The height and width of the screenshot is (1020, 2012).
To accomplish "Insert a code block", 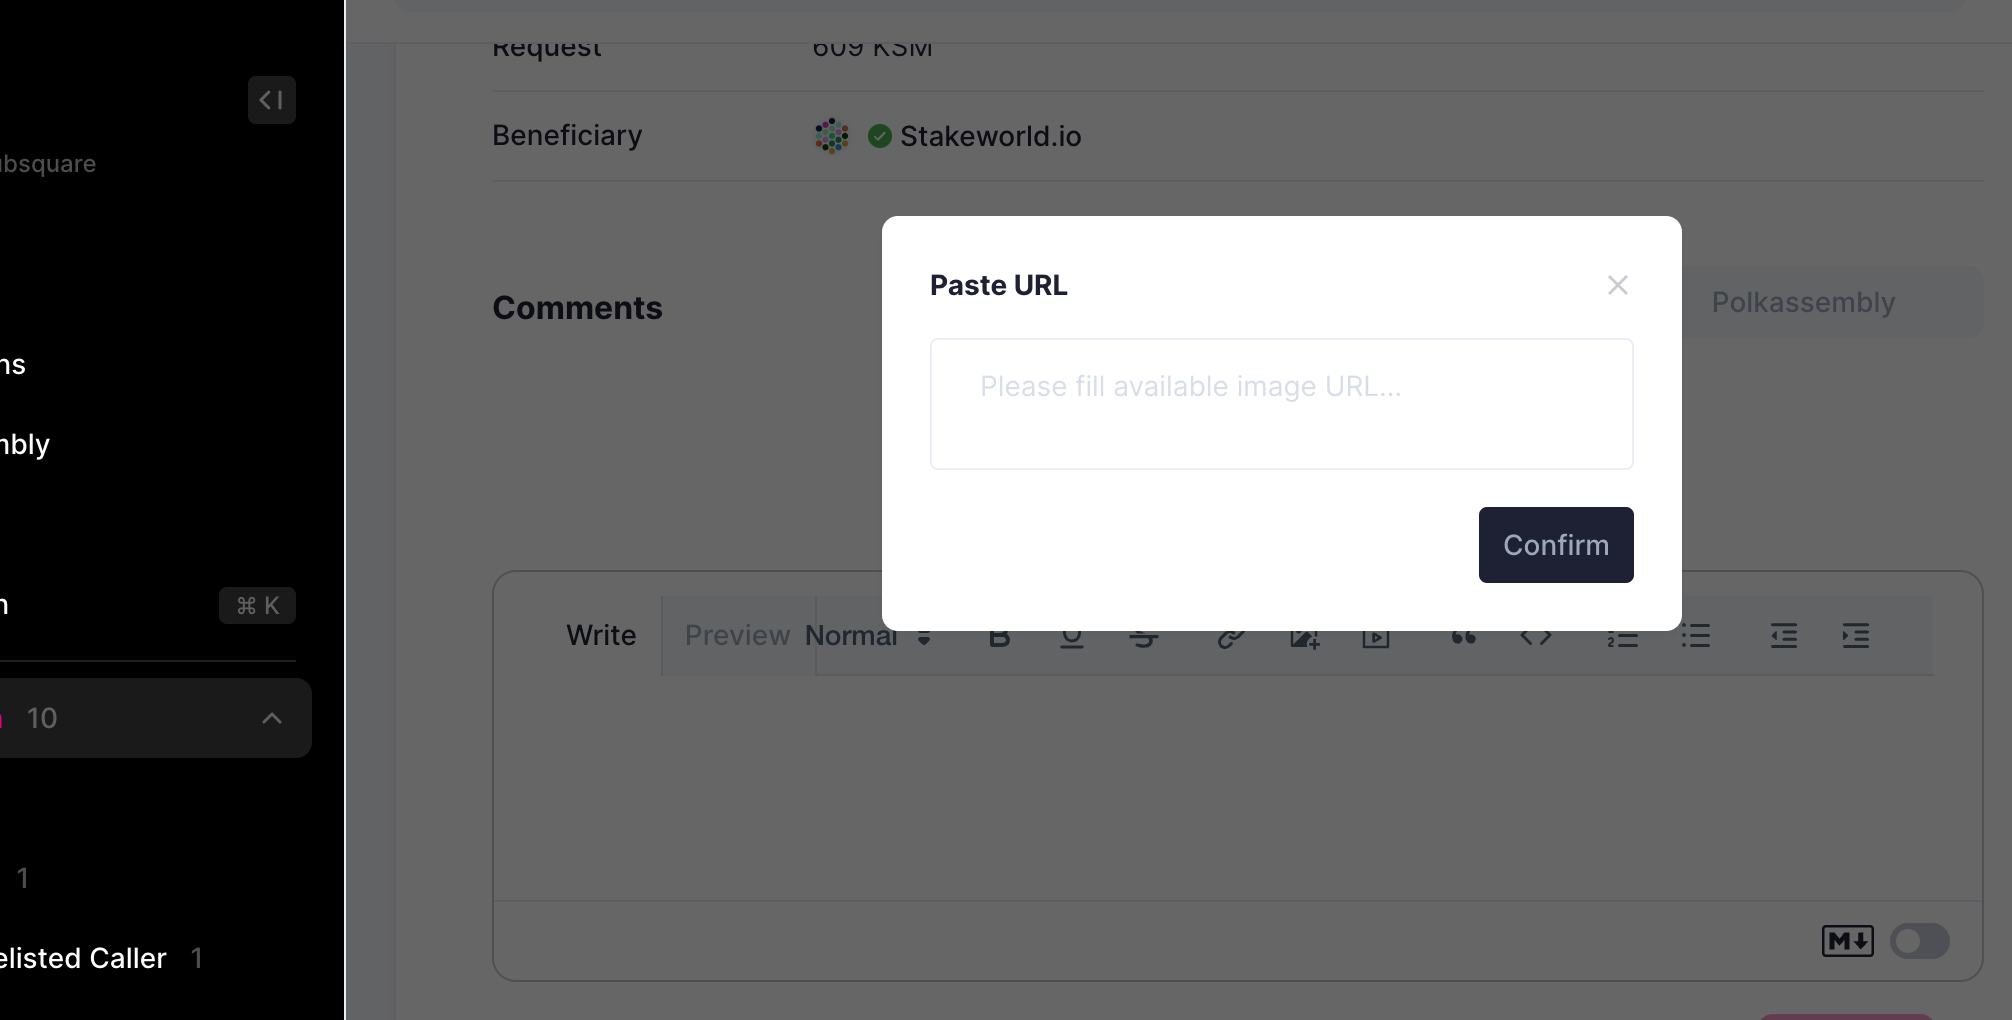I will click(1536, 636).
